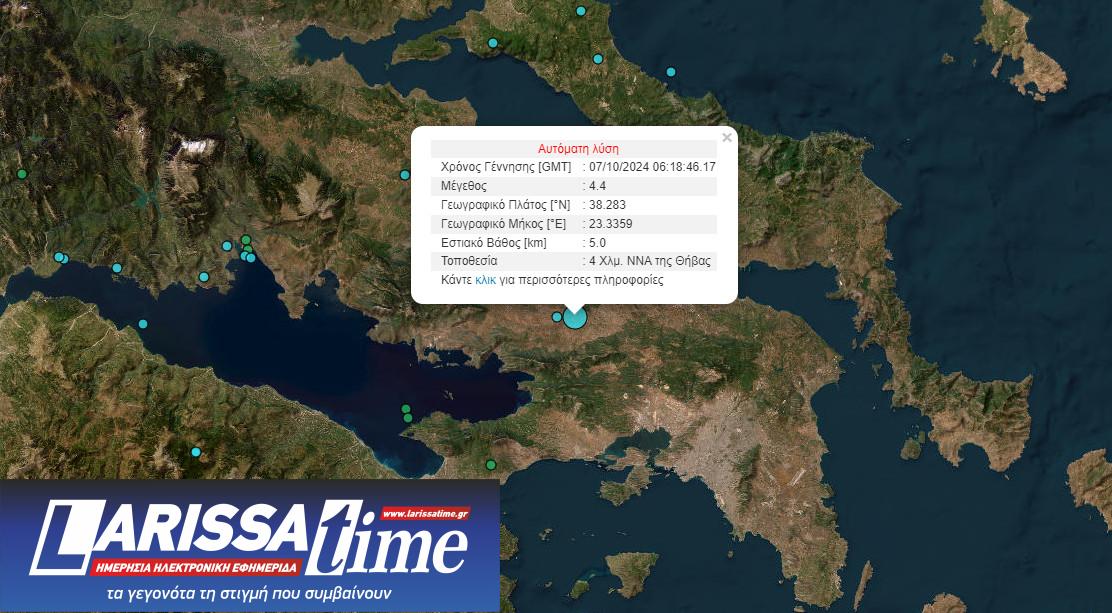Click the slogan 'τα γεγονότα τη στιγμή που συμβαίνουν'
This screenshot has width=1112, height=613.
[250, 593]
